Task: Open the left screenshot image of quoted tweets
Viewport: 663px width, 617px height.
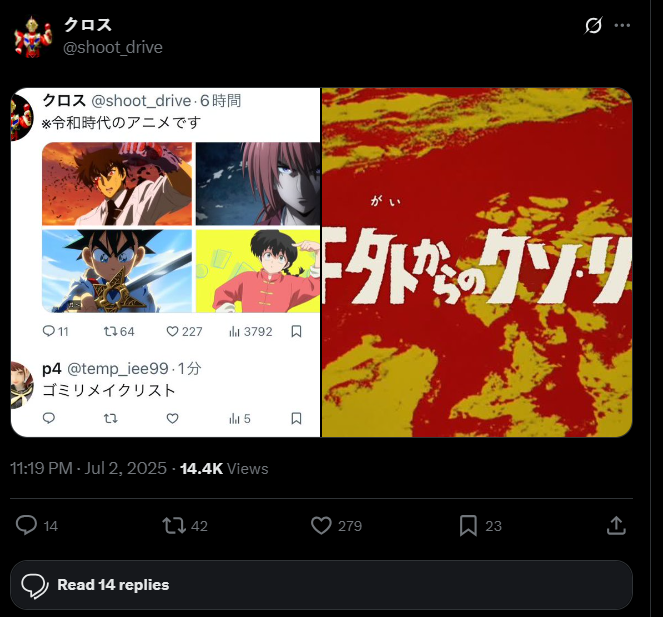Action: pos(166,262)
